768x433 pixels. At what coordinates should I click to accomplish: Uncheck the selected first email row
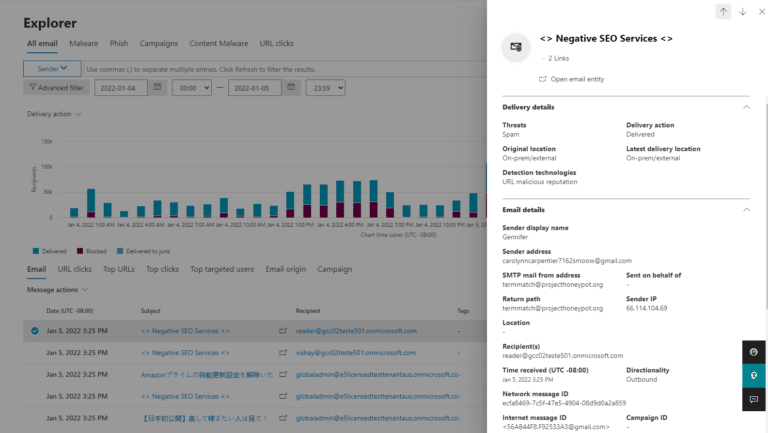[x=35, y=330]
